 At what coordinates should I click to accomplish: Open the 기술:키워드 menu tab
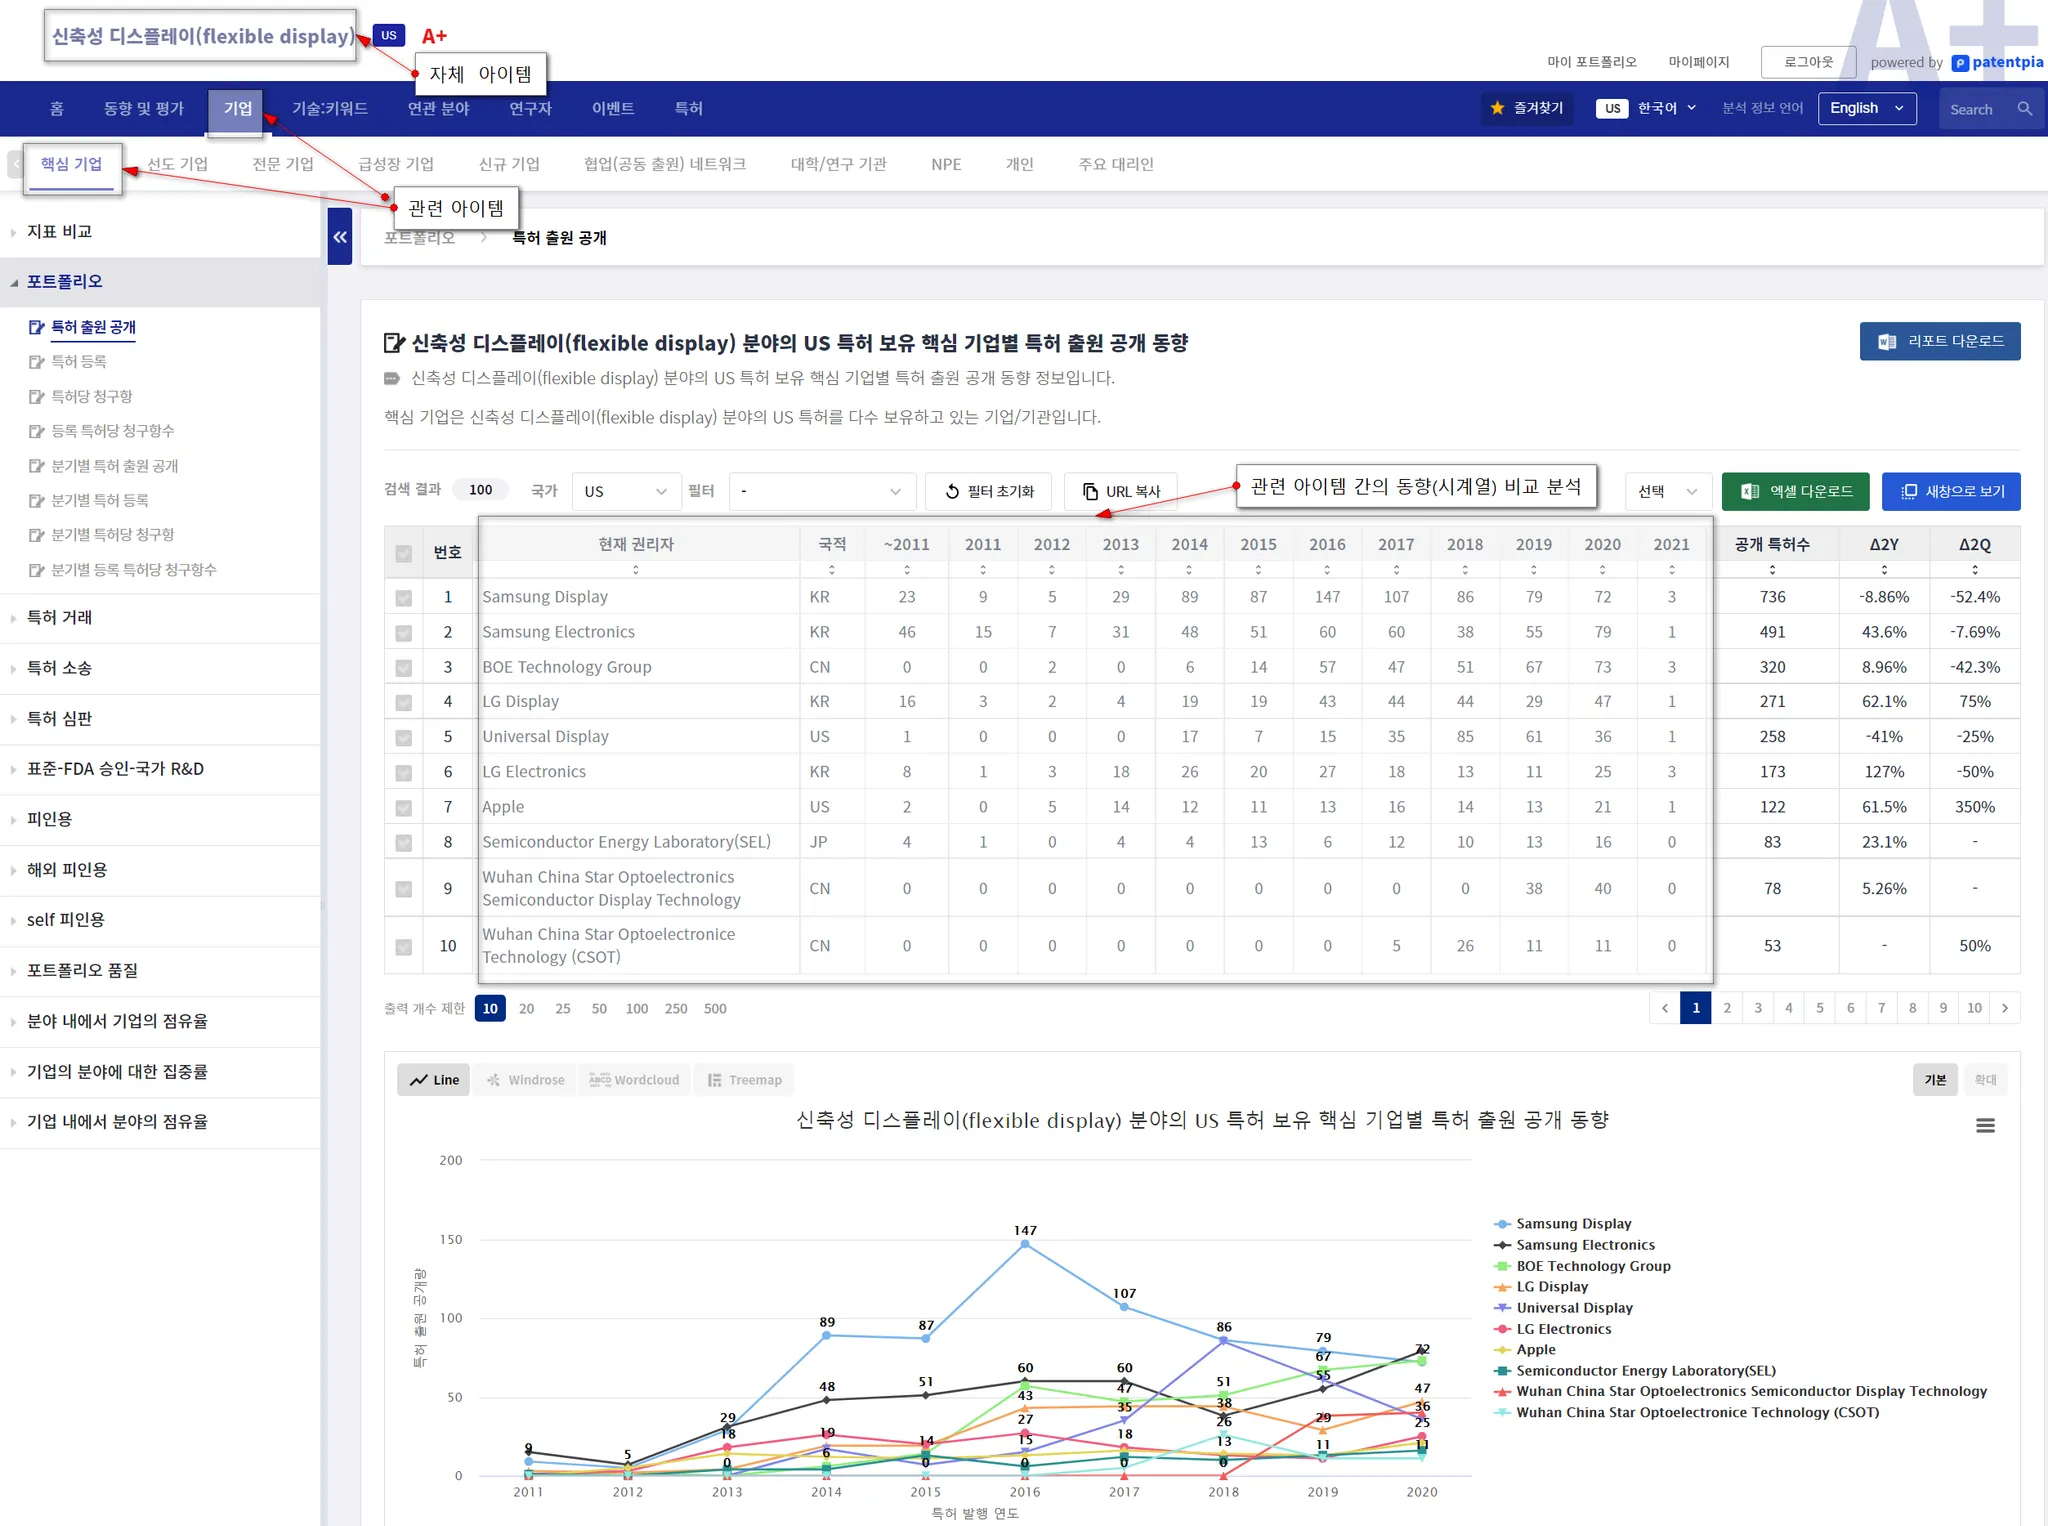[x=329, y=108]
